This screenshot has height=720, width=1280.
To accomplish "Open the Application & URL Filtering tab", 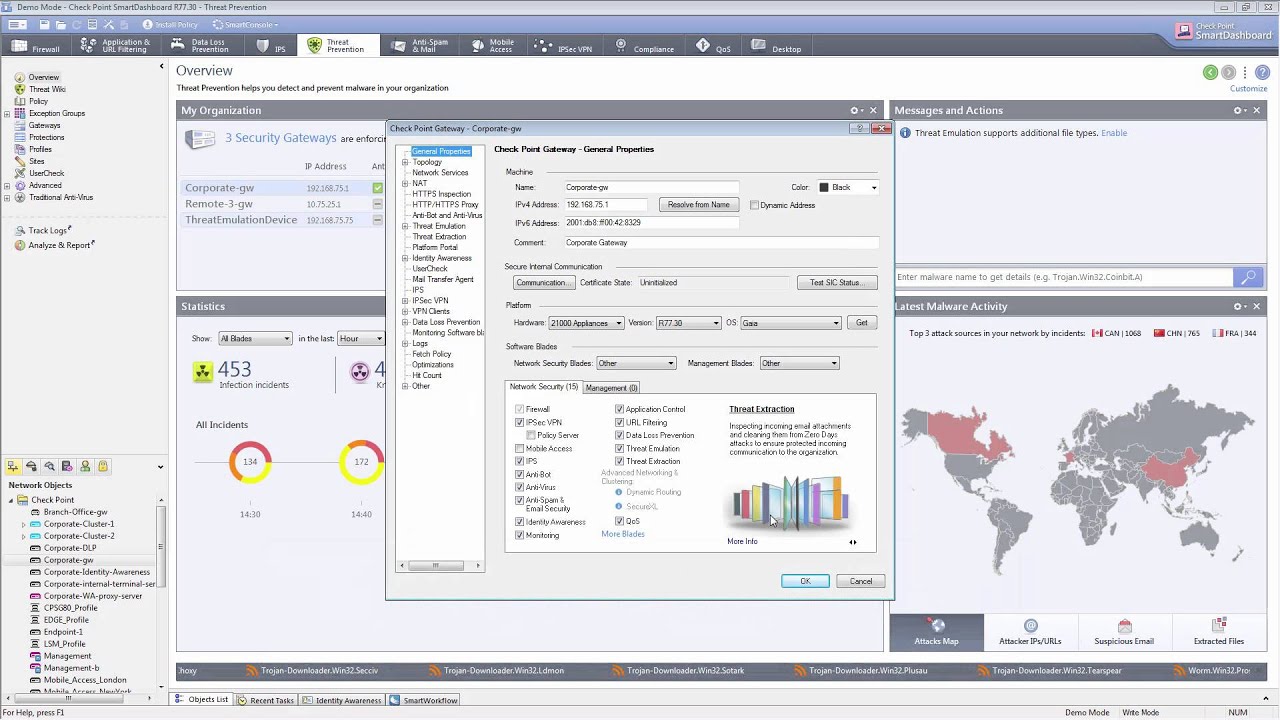I will 115,46.
